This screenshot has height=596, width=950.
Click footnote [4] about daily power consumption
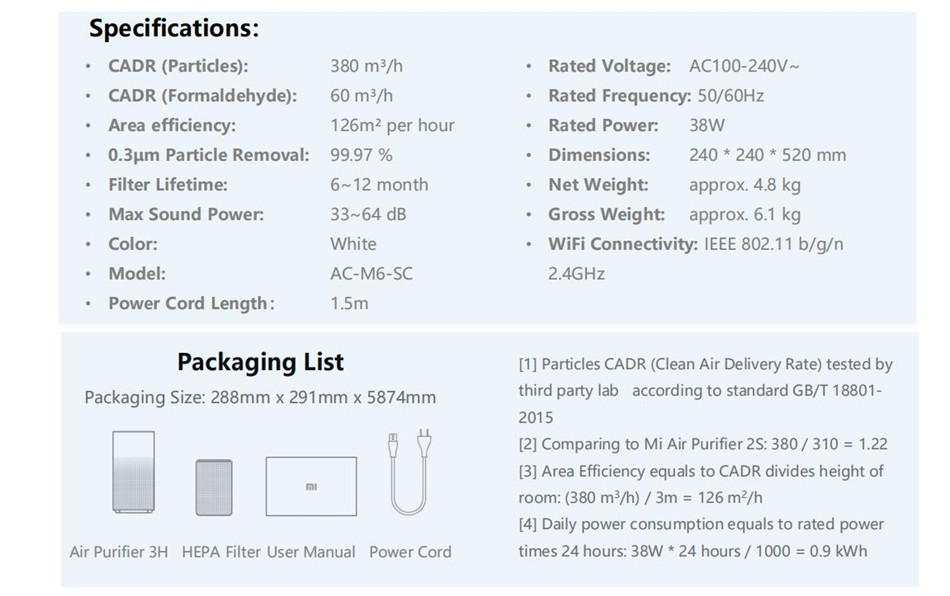click(701, 538)
